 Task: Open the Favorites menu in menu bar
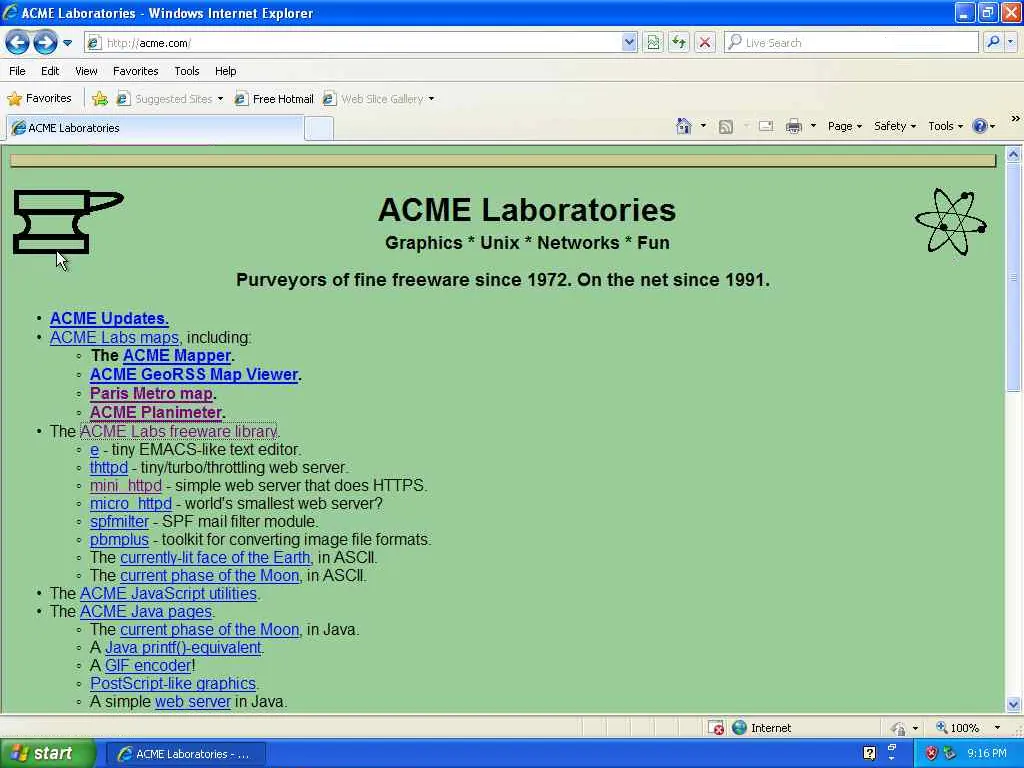pos(135,71)
